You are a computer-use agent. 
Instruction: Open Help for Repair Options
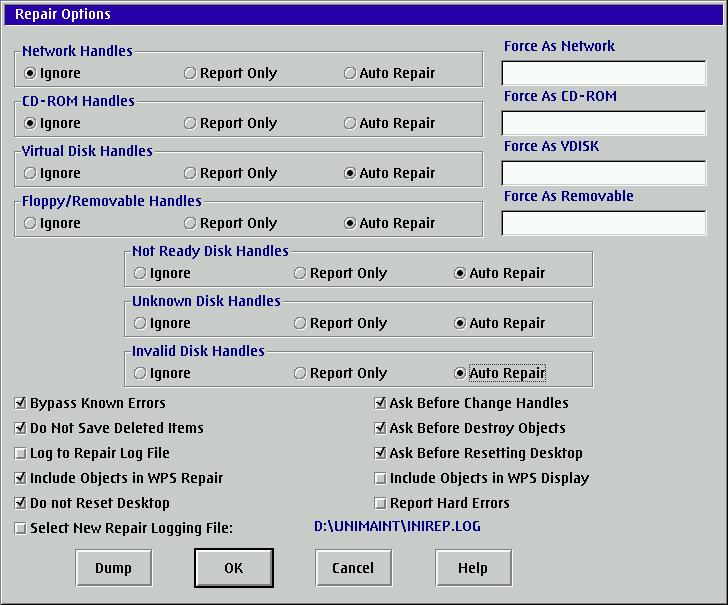[472, 568]
